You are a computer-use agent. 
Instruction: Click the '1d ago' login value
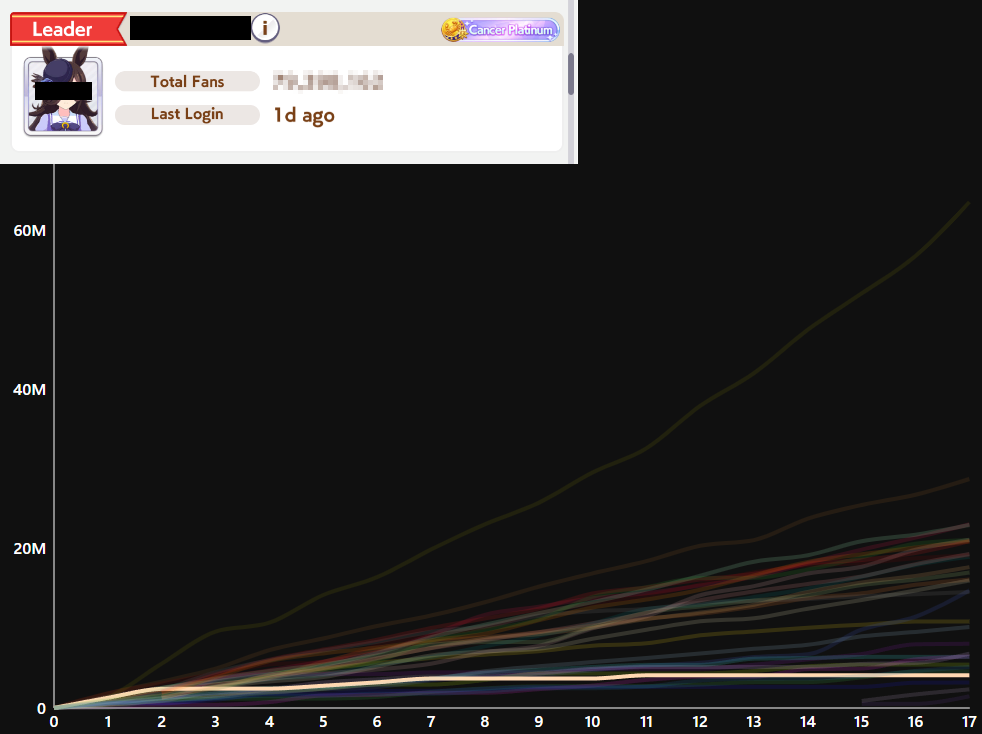coord(304,115)
